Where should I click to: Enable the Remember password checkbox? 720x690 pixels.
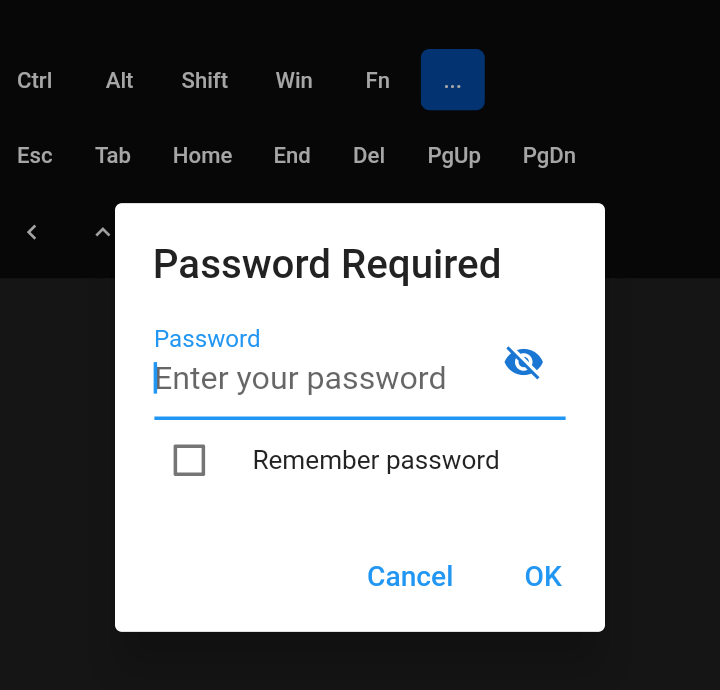(x=189, y=460)
